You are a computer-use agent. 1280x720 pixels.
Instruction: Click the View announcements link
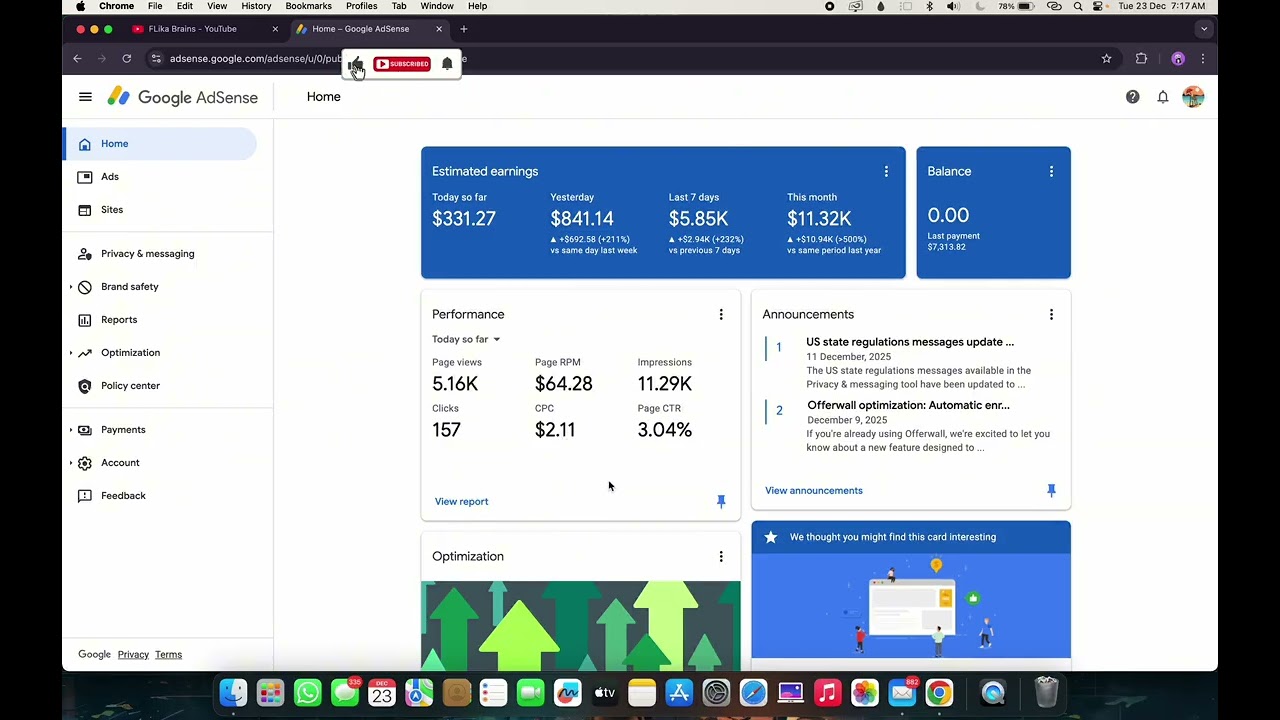tap(813, 491)
